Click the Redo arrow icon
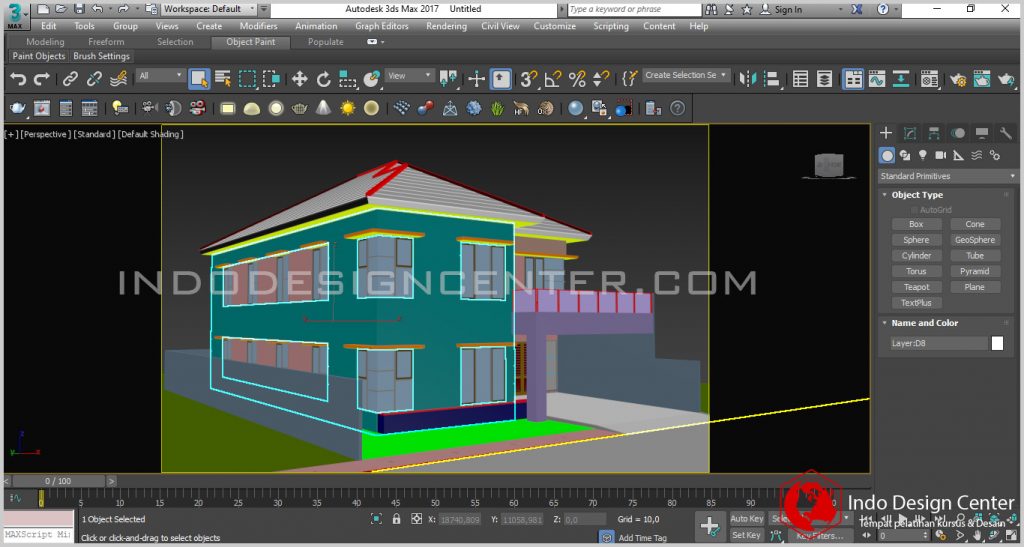Image resolution: width=1024 pixels, height=547 pixels. pyautogui.click(x=42, y=79)
